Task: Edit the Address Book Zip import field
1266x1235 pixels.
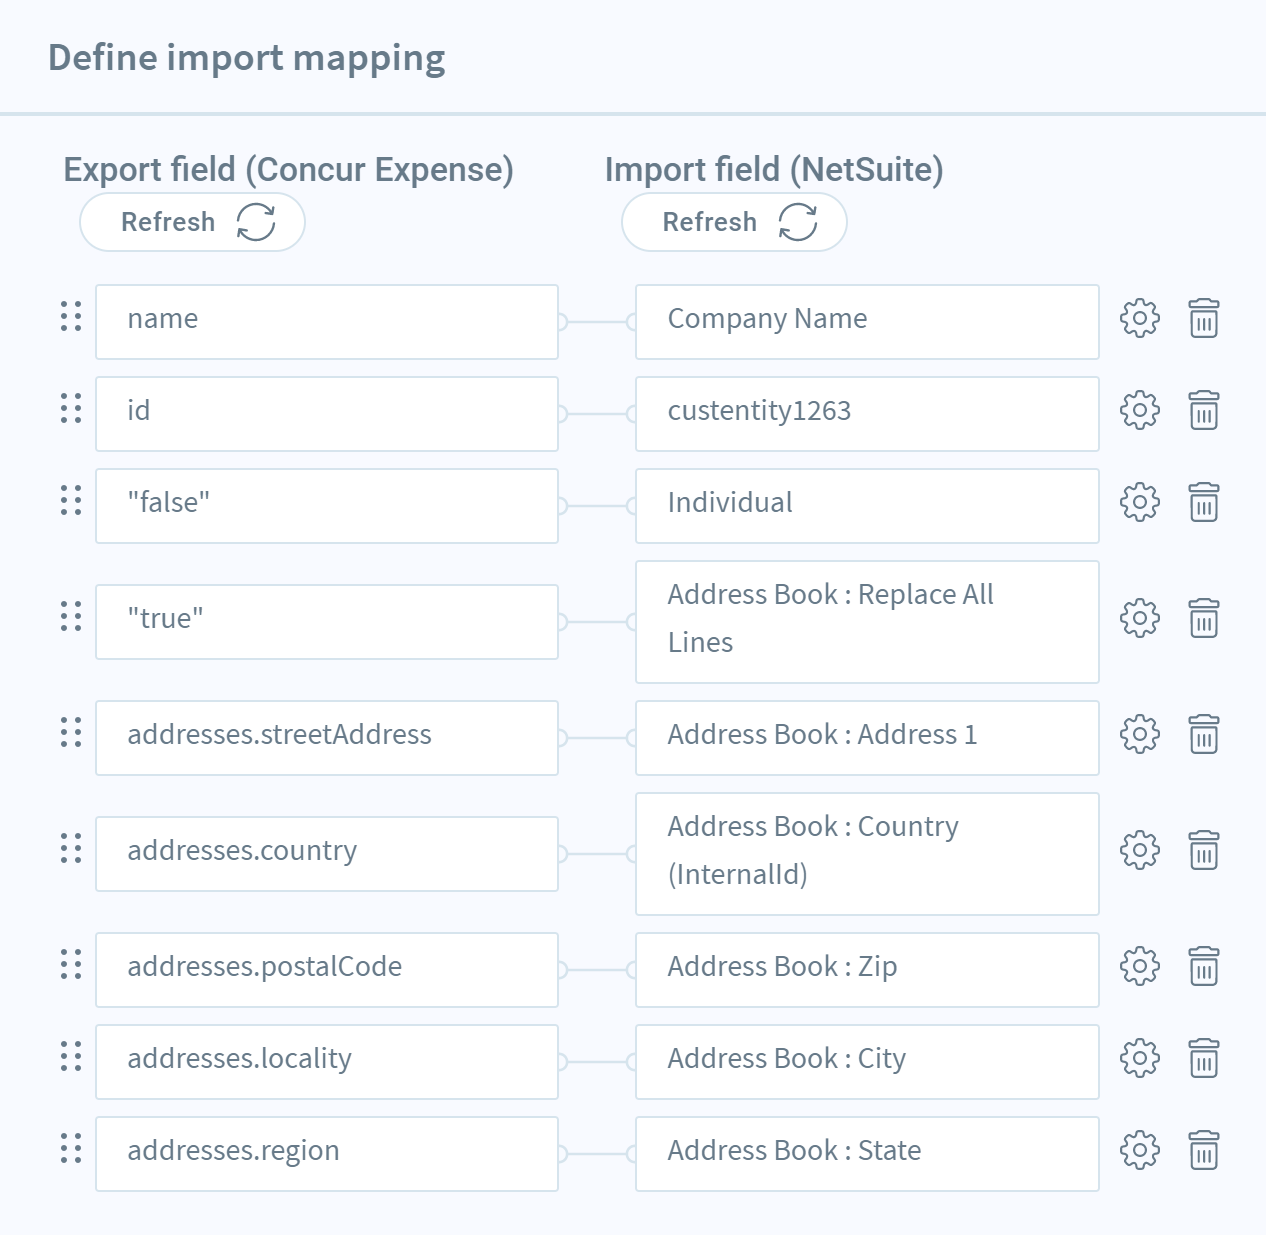Action: (x=867, y=970)
